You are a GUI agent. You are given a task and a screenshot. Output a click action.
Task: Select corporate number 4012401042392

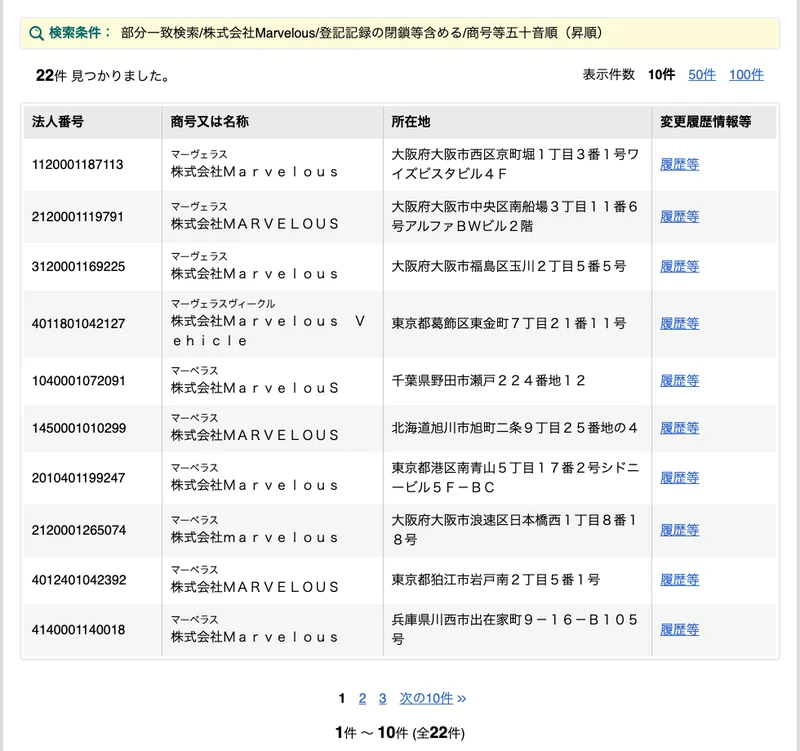click(79, 580)
